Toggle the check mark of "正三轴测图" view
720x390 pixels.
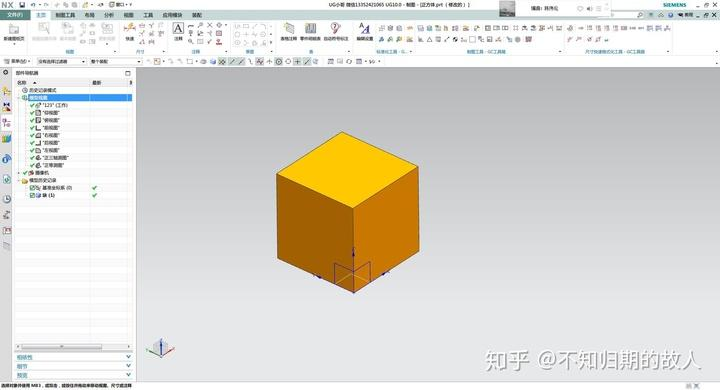click(32, 158)
